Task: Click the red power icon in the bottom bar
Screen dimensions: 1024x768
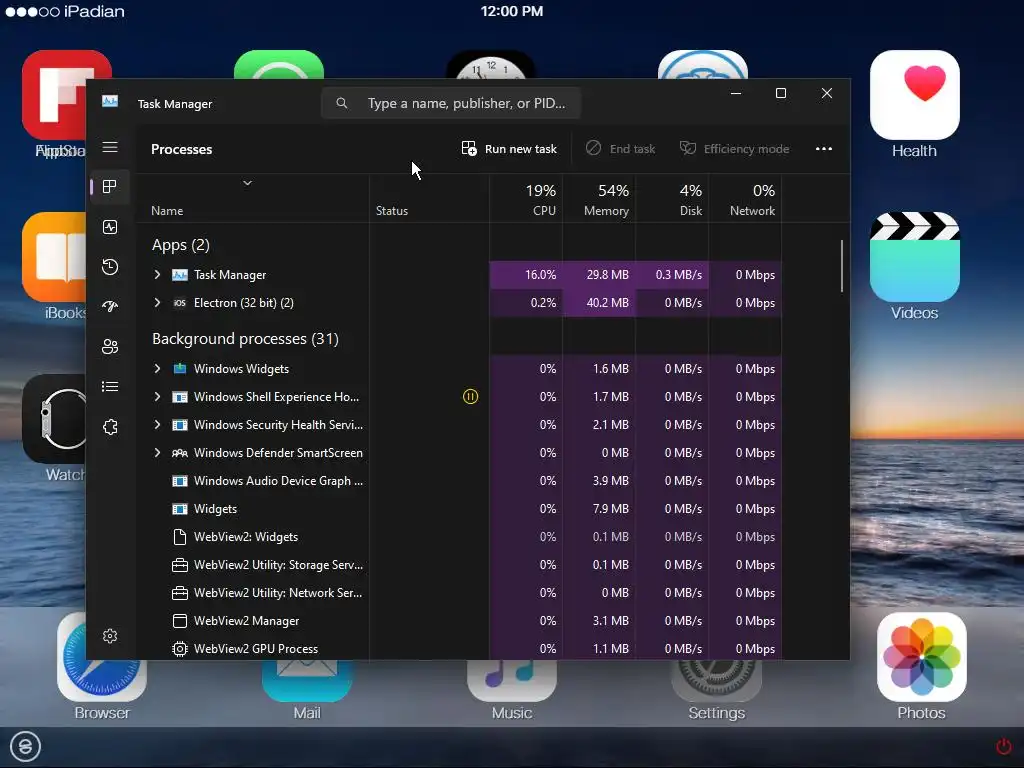Action: click(1003, 746)
